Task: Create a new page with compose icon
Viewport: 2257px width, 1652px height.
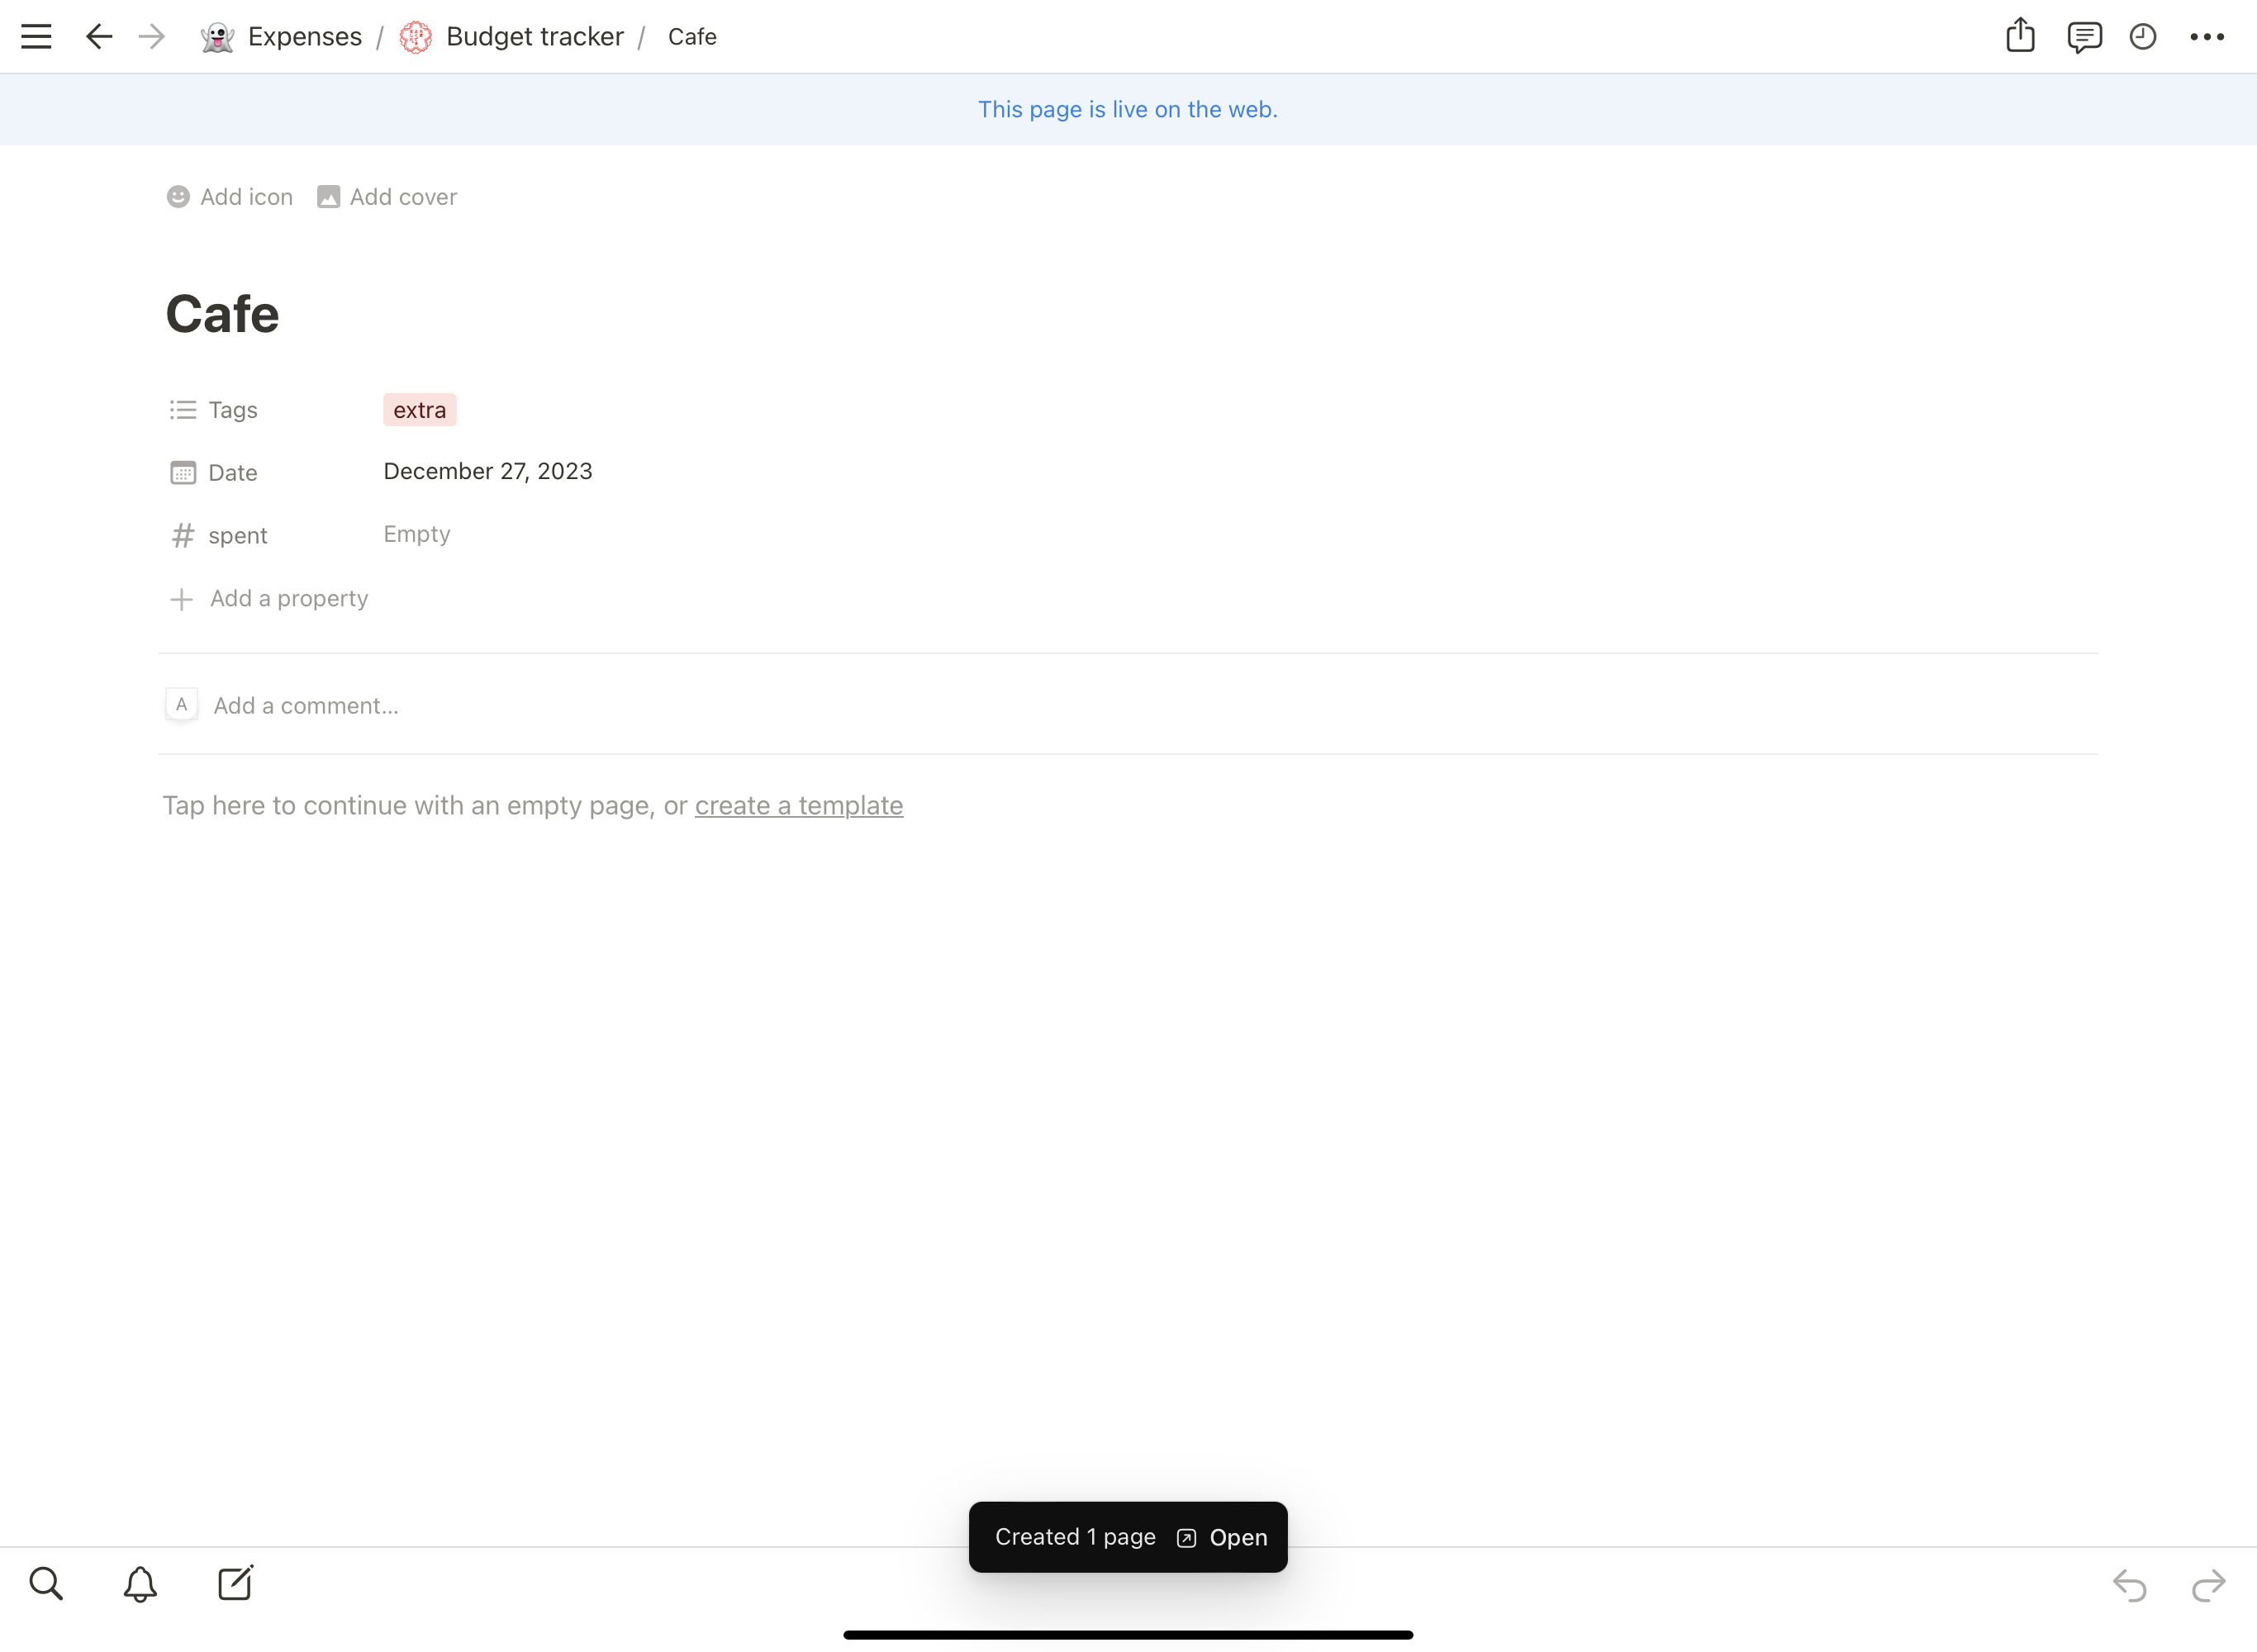Action: coord(236,1583)
